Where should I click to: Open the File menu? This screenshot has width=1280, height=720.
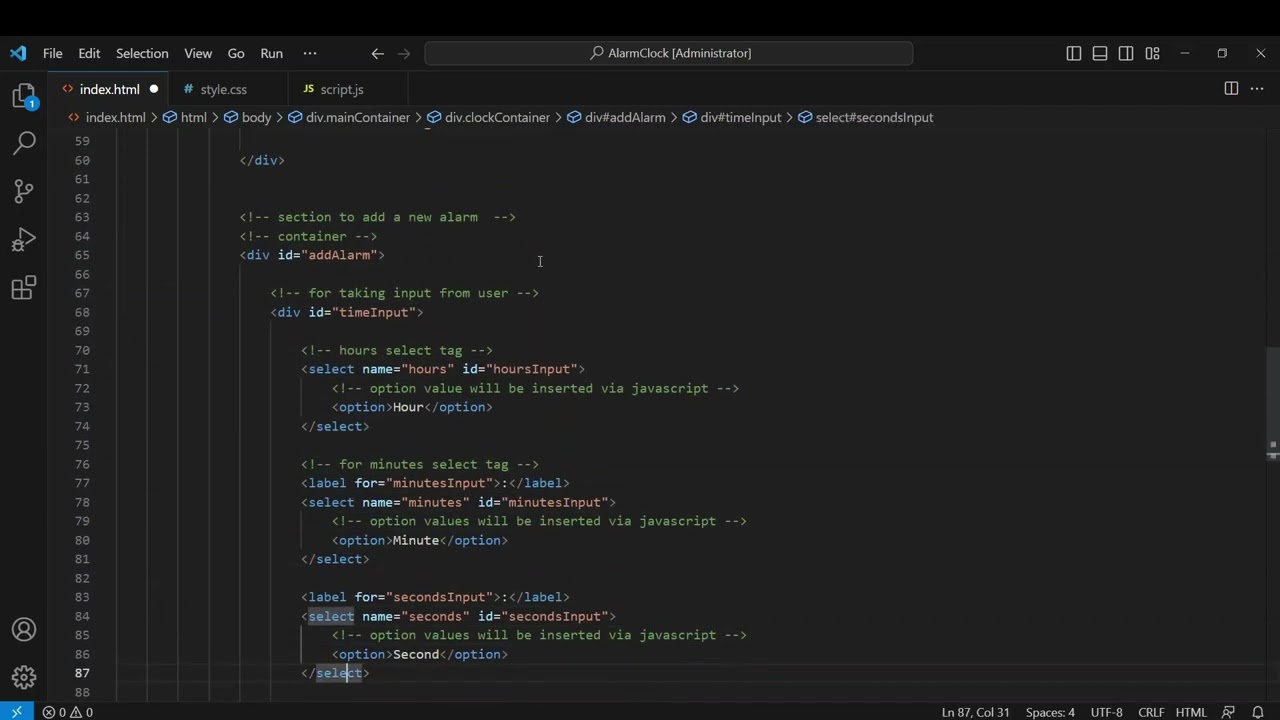click(52, 53)
